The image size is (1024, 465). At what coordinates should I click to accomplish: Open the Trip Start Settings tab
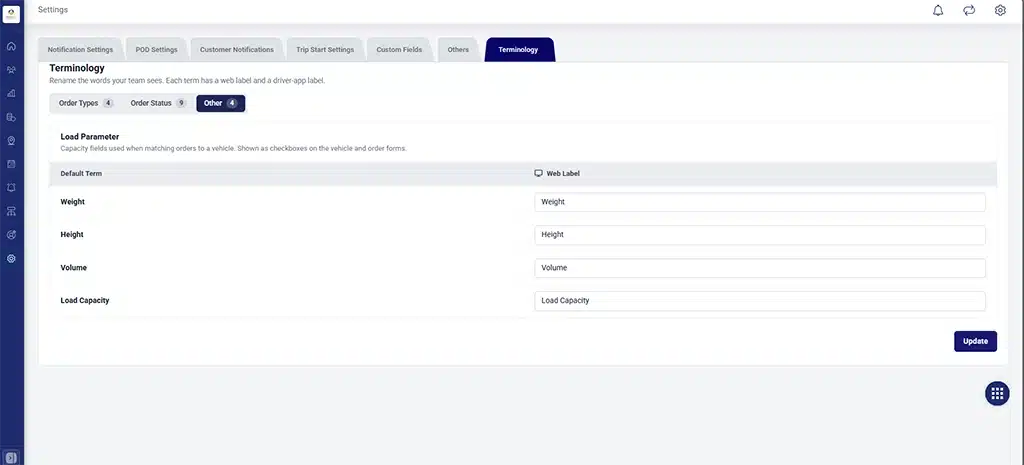[325, 50]
